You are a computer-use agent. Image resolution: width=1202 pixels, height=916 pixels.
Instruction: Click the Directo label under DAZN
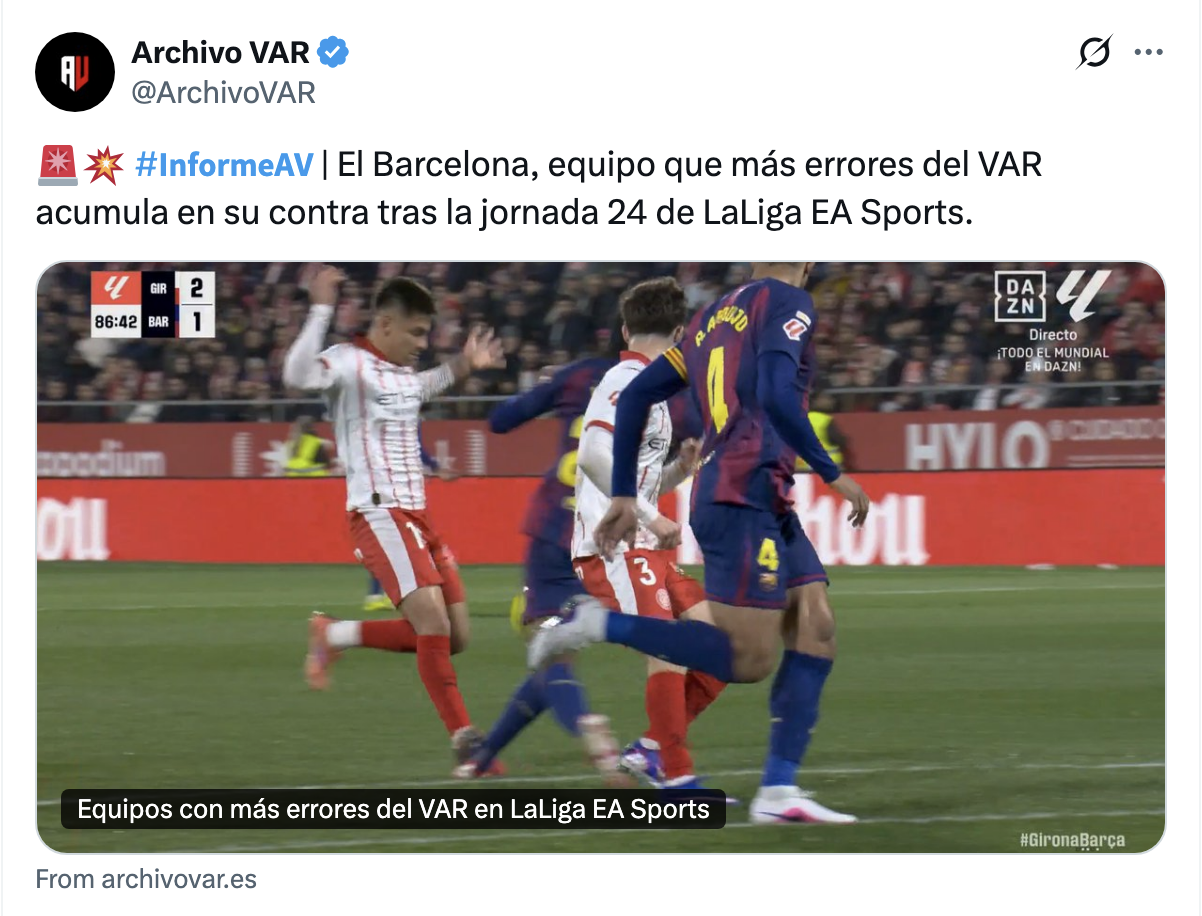[1053, 335]
